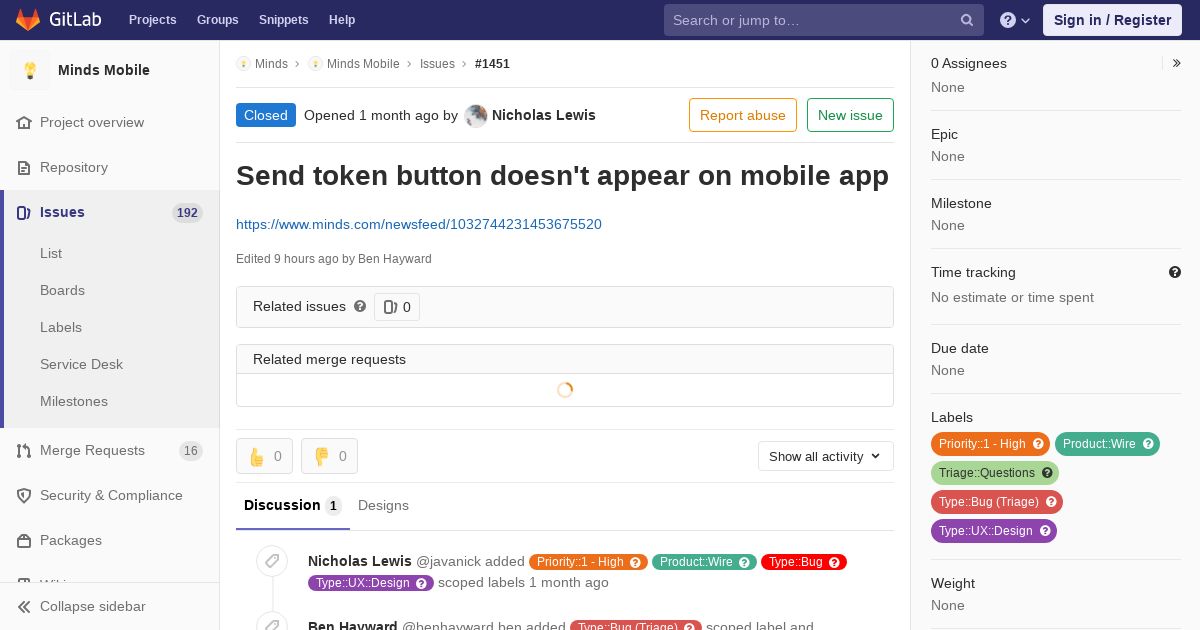
Task: Click label icon beside Nicholas Lewis note
Action: pos(272,561)
